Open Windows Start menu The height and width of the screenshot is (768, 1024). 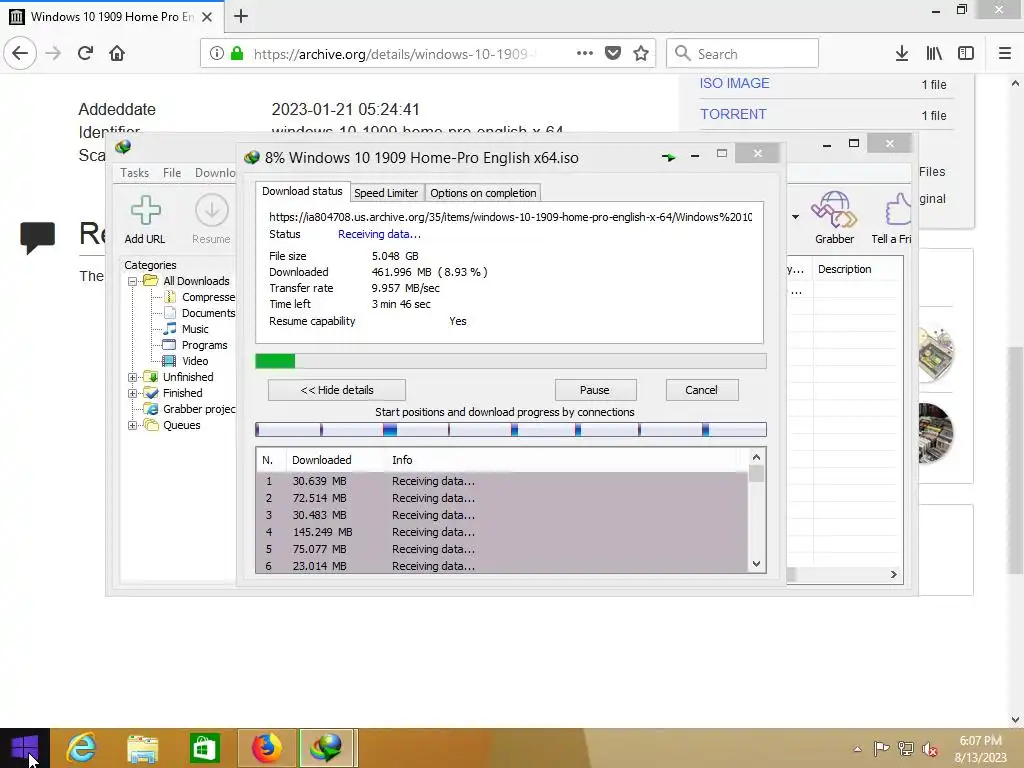(25, 748)
